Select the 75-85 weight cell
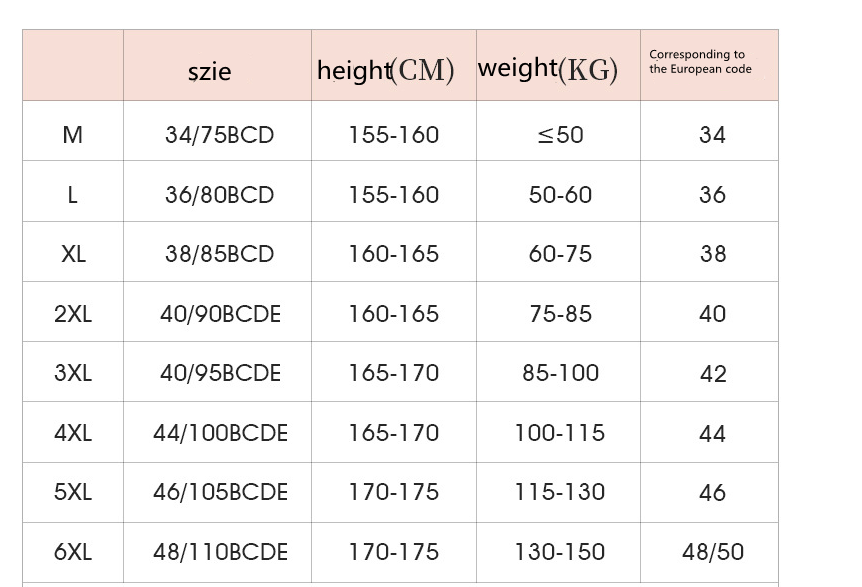862x587 pixels. click(x=560, y=314)
